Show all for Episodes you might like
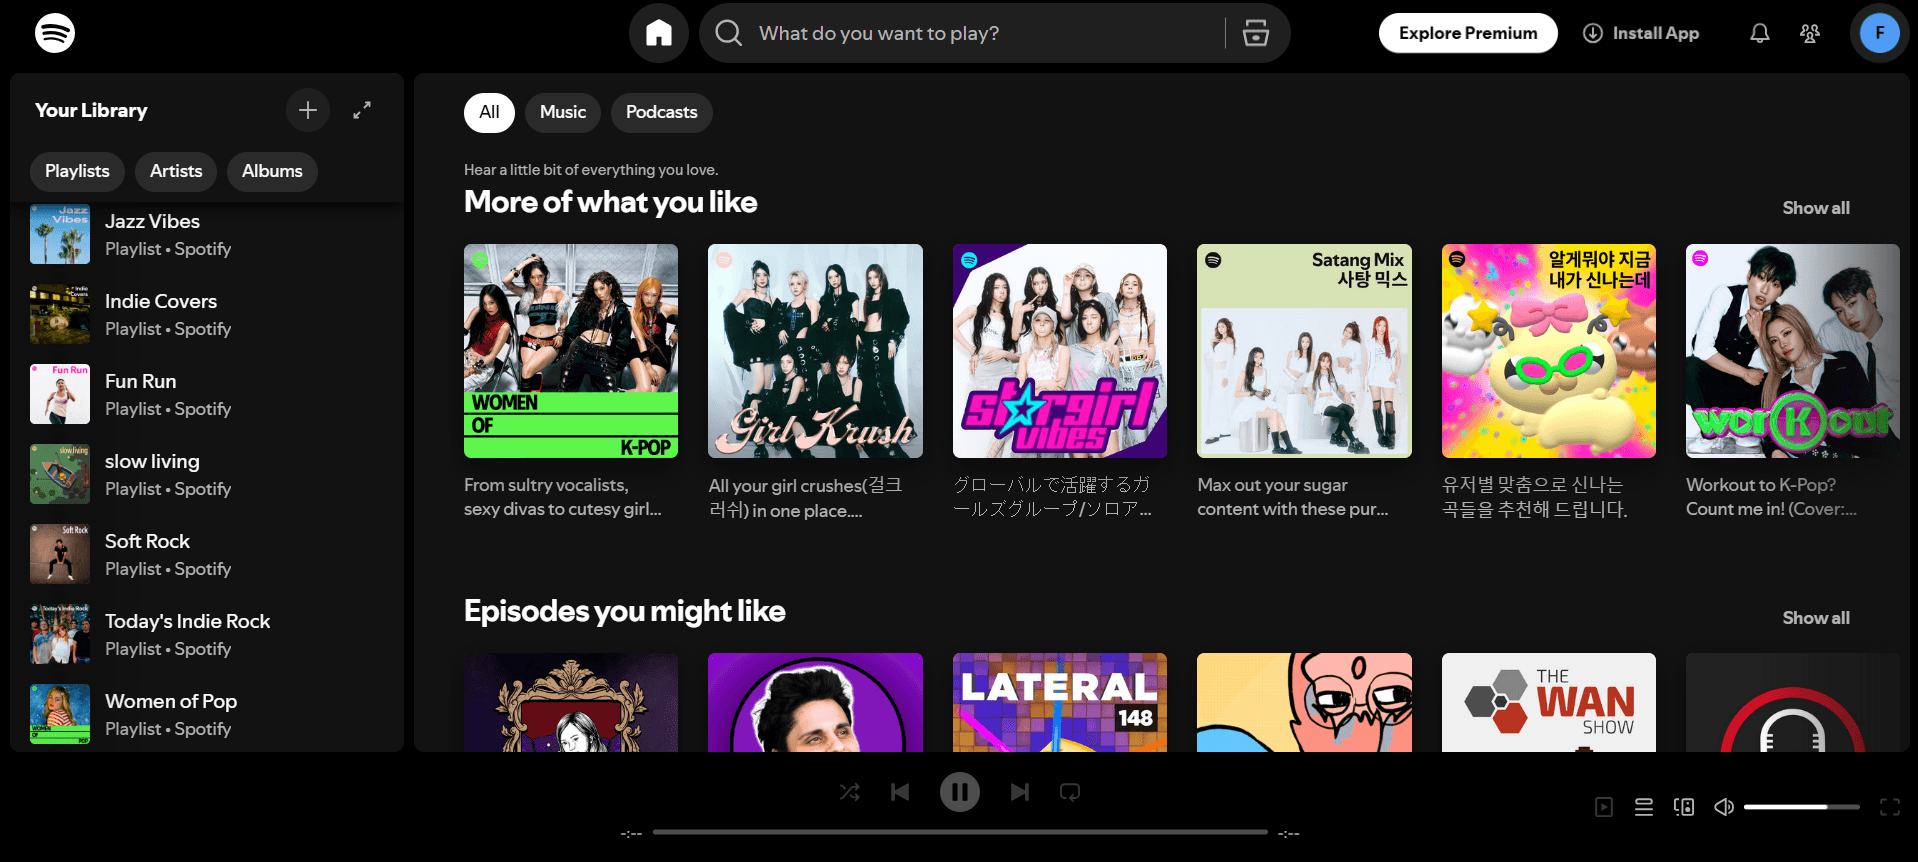The height and width of the screenshot is (862, 1918). coord(1816,618)
